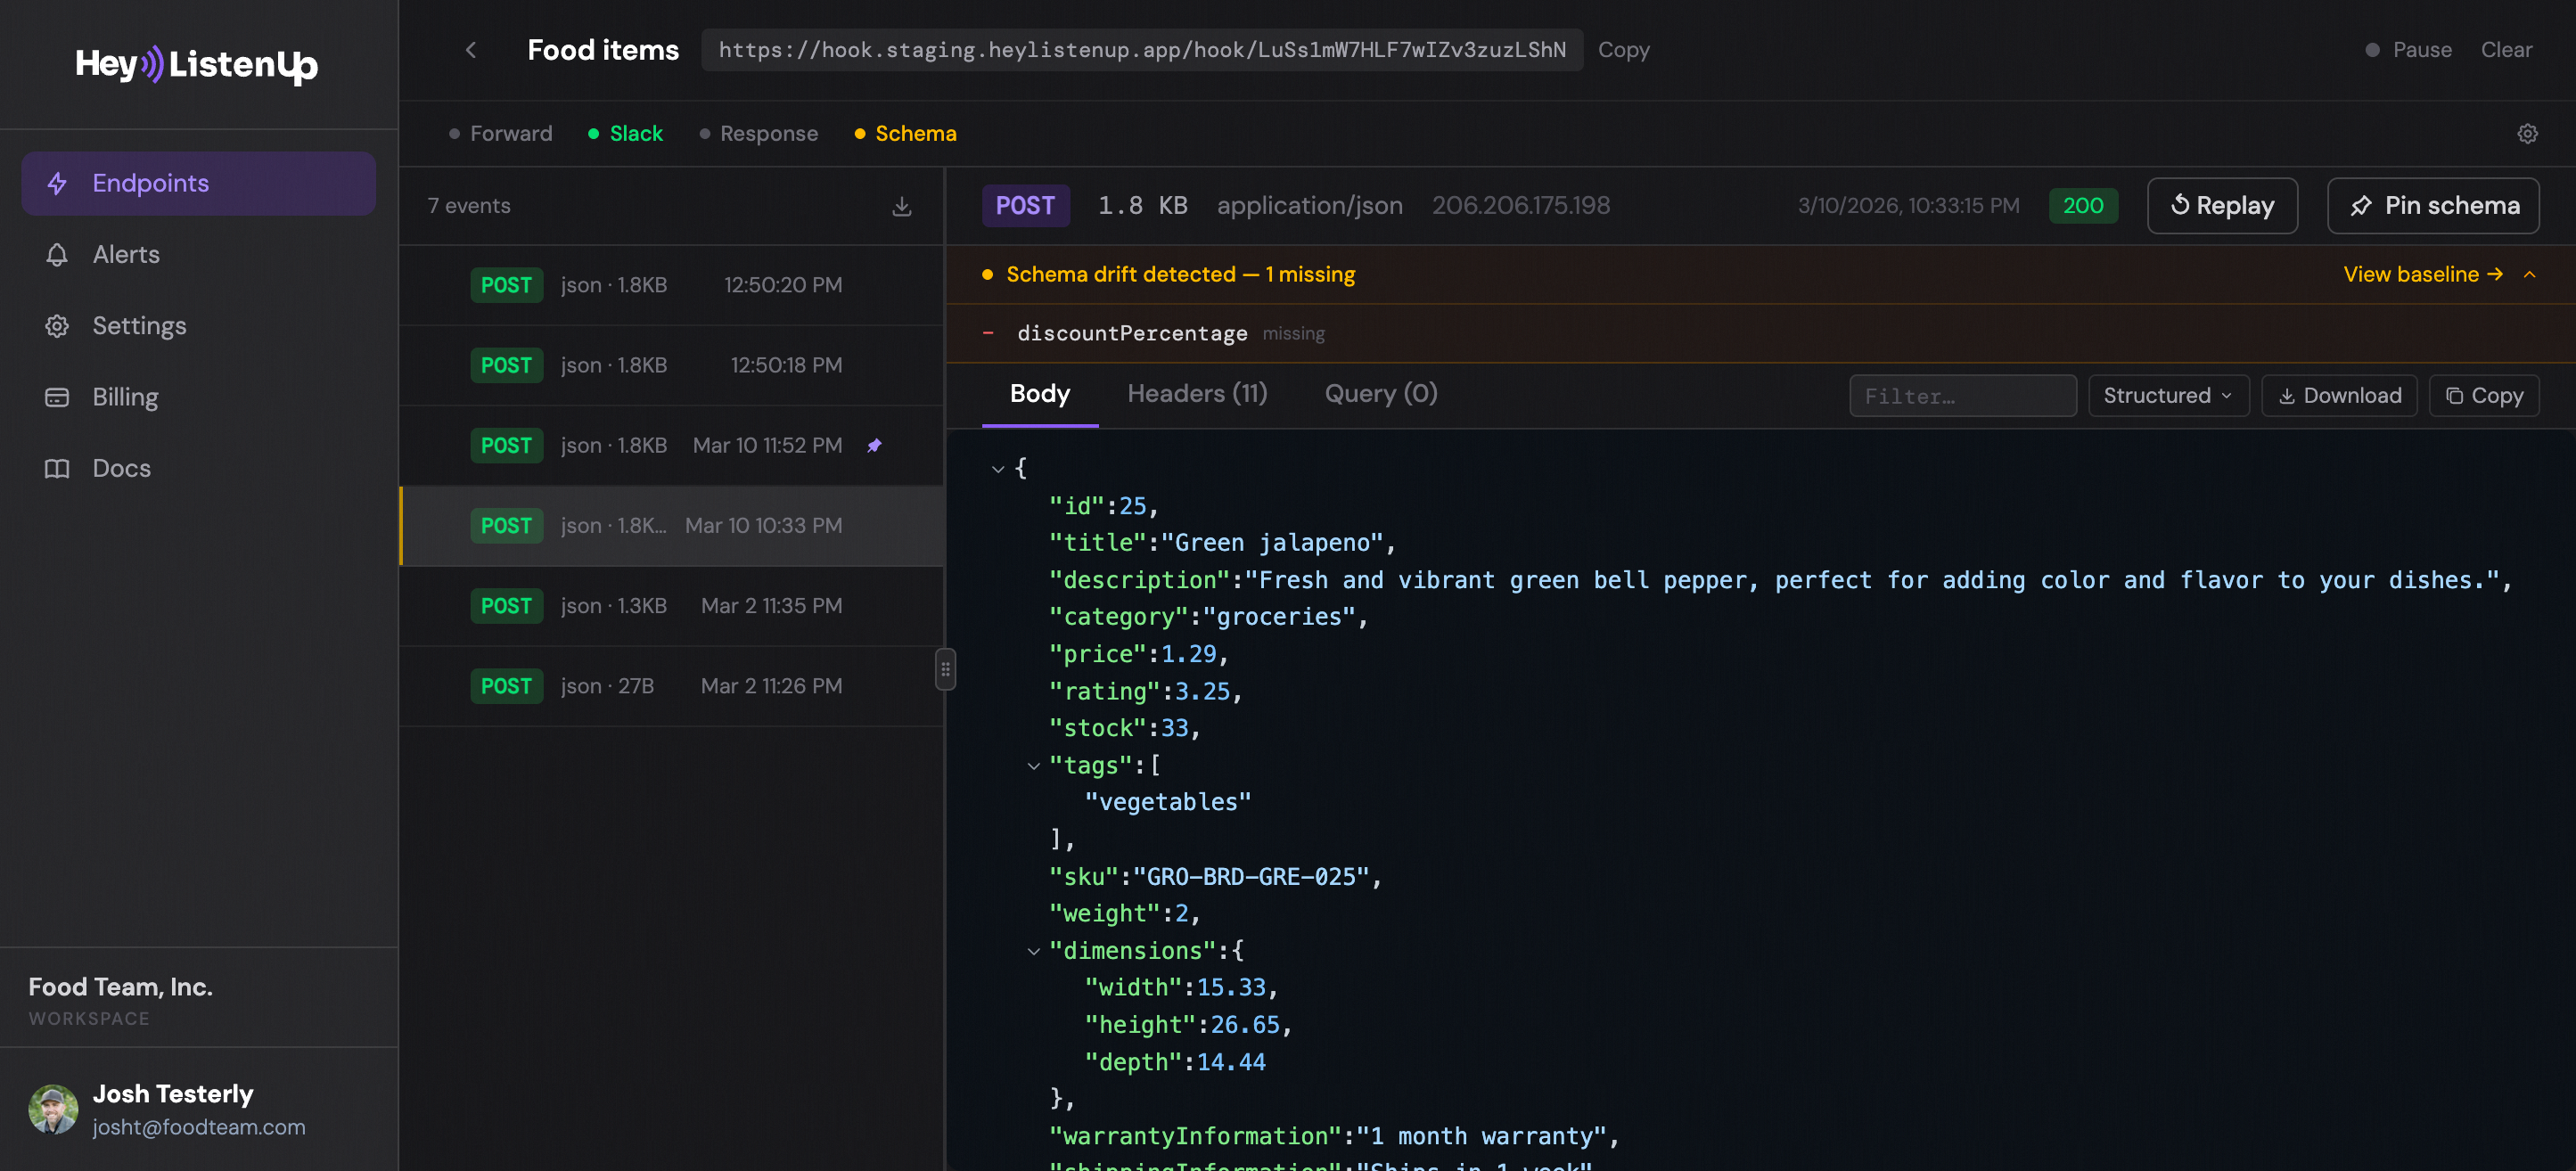This screenshot has width=2576, height=1171.
Task: Collapse the dimensions object in the JSON
Action: 1033,950
